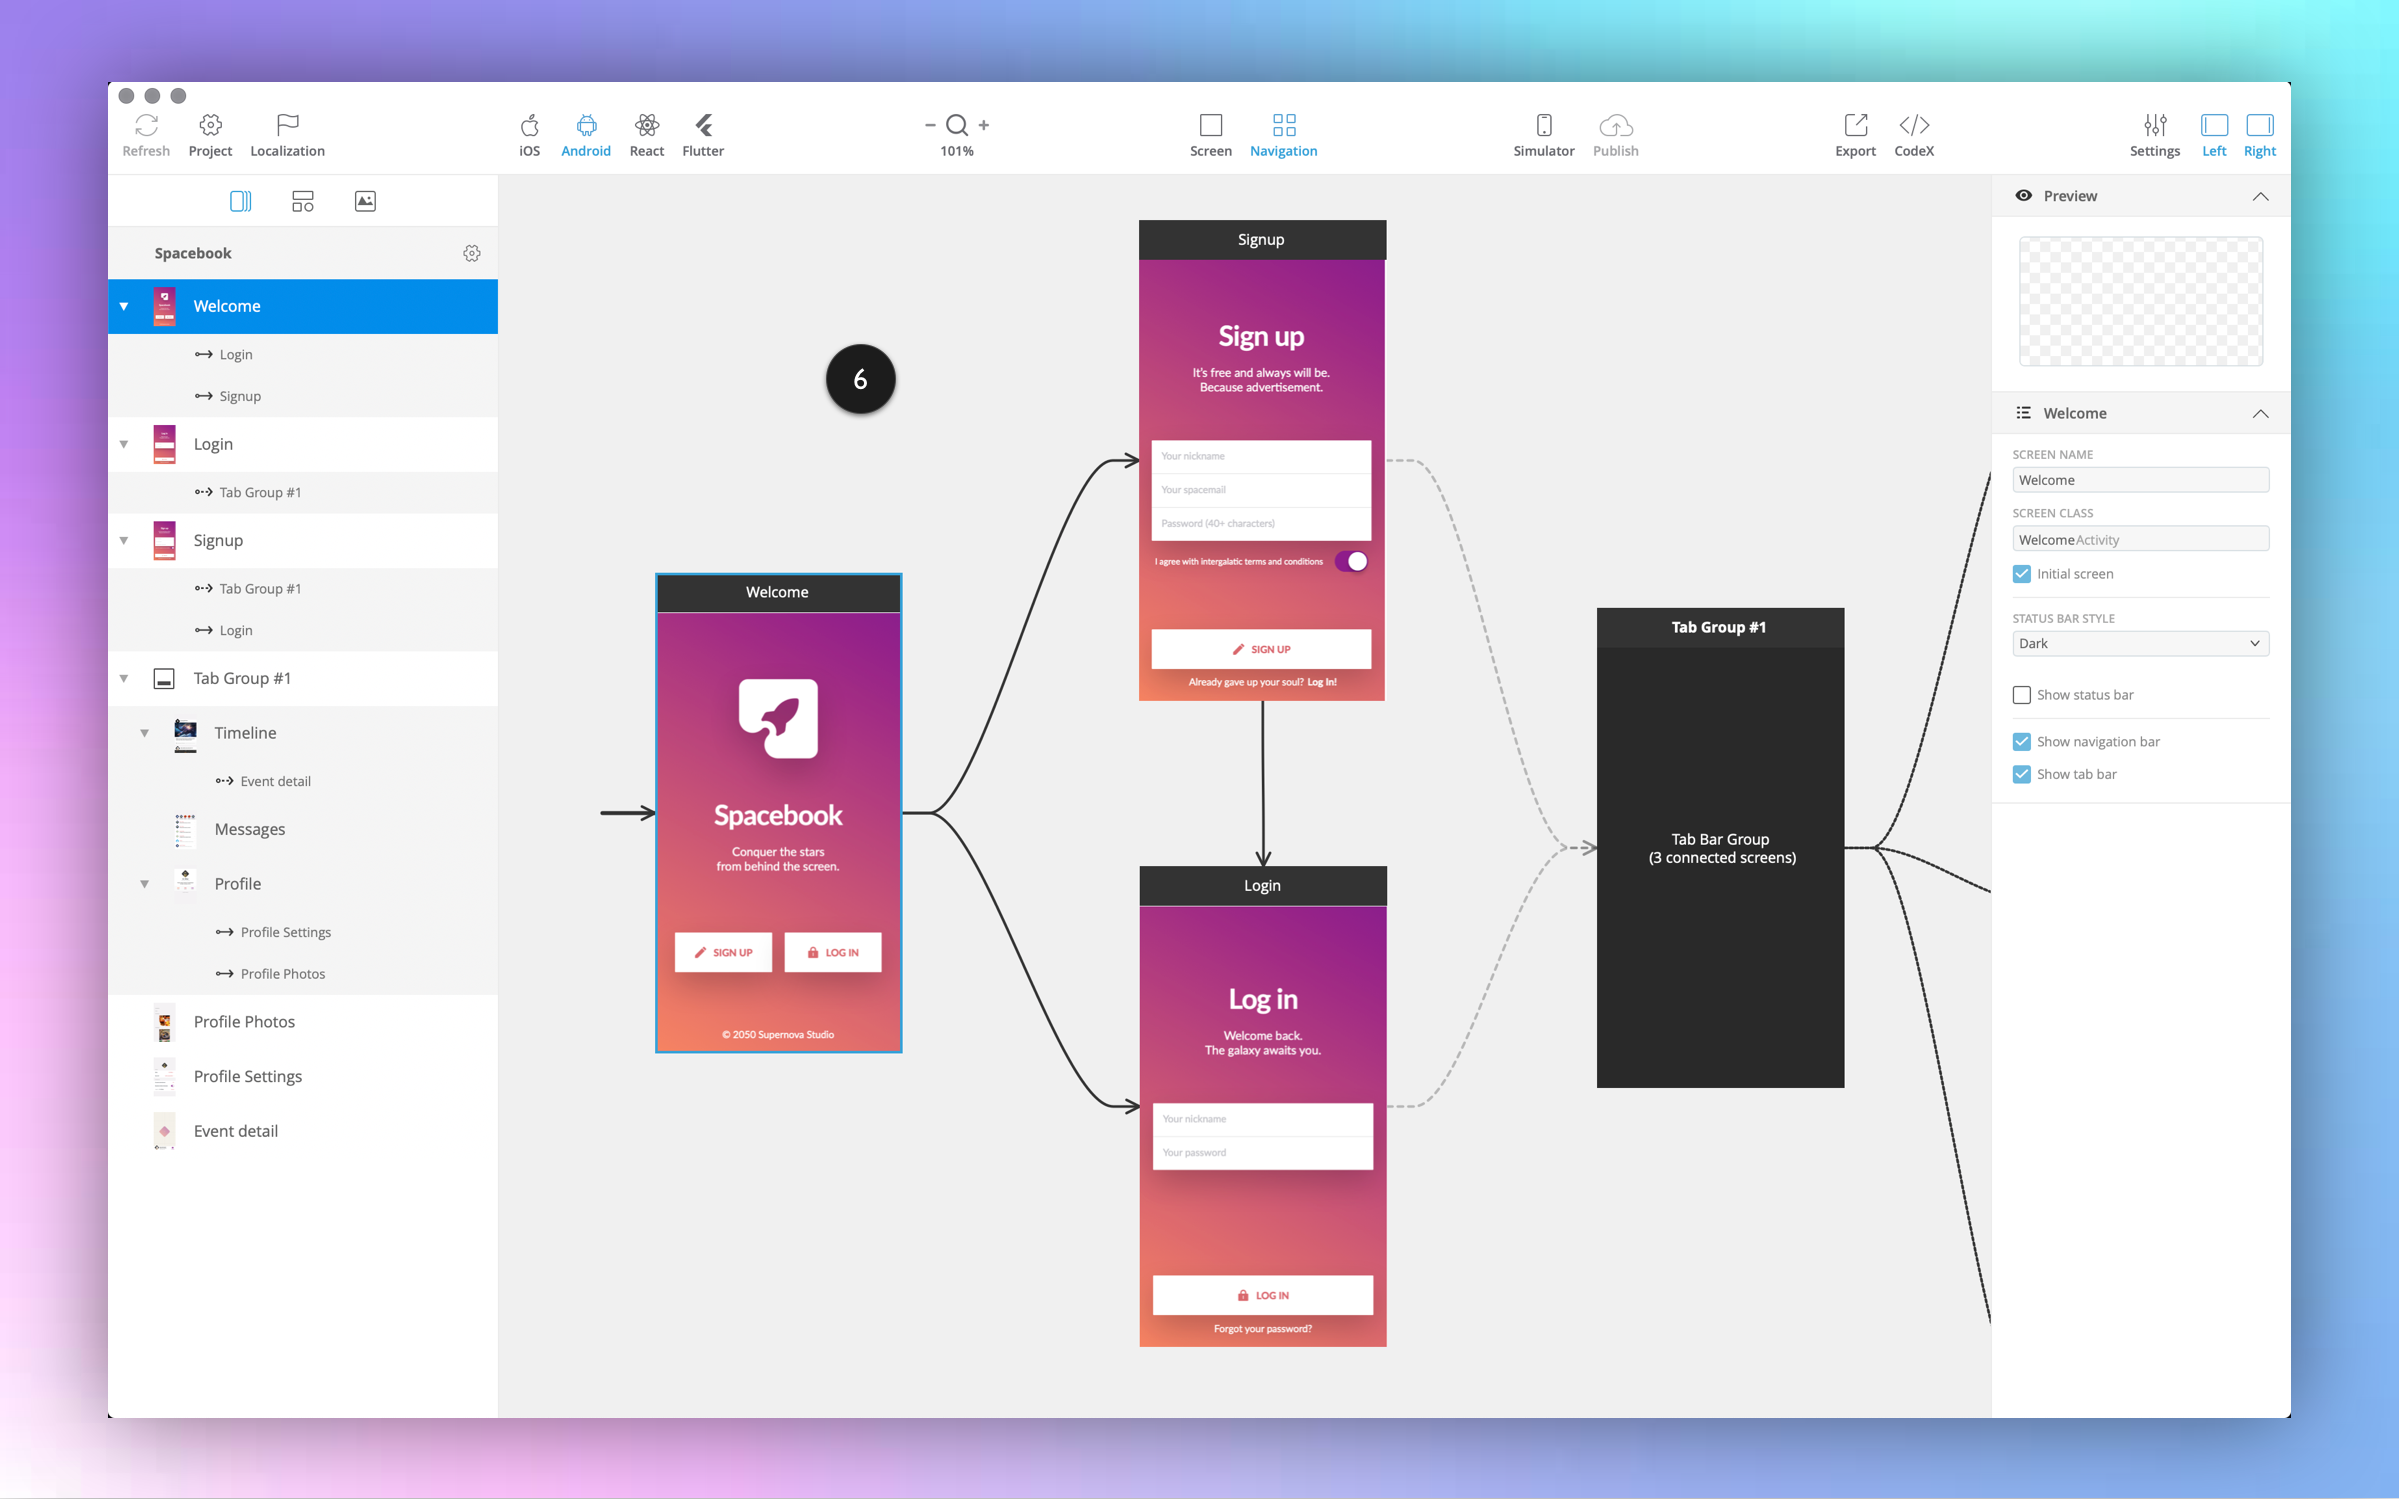This screenshot has height=1499, width=2399.
Task: Enable Show status bar checkbox
Action: [x=2022, y=695]
